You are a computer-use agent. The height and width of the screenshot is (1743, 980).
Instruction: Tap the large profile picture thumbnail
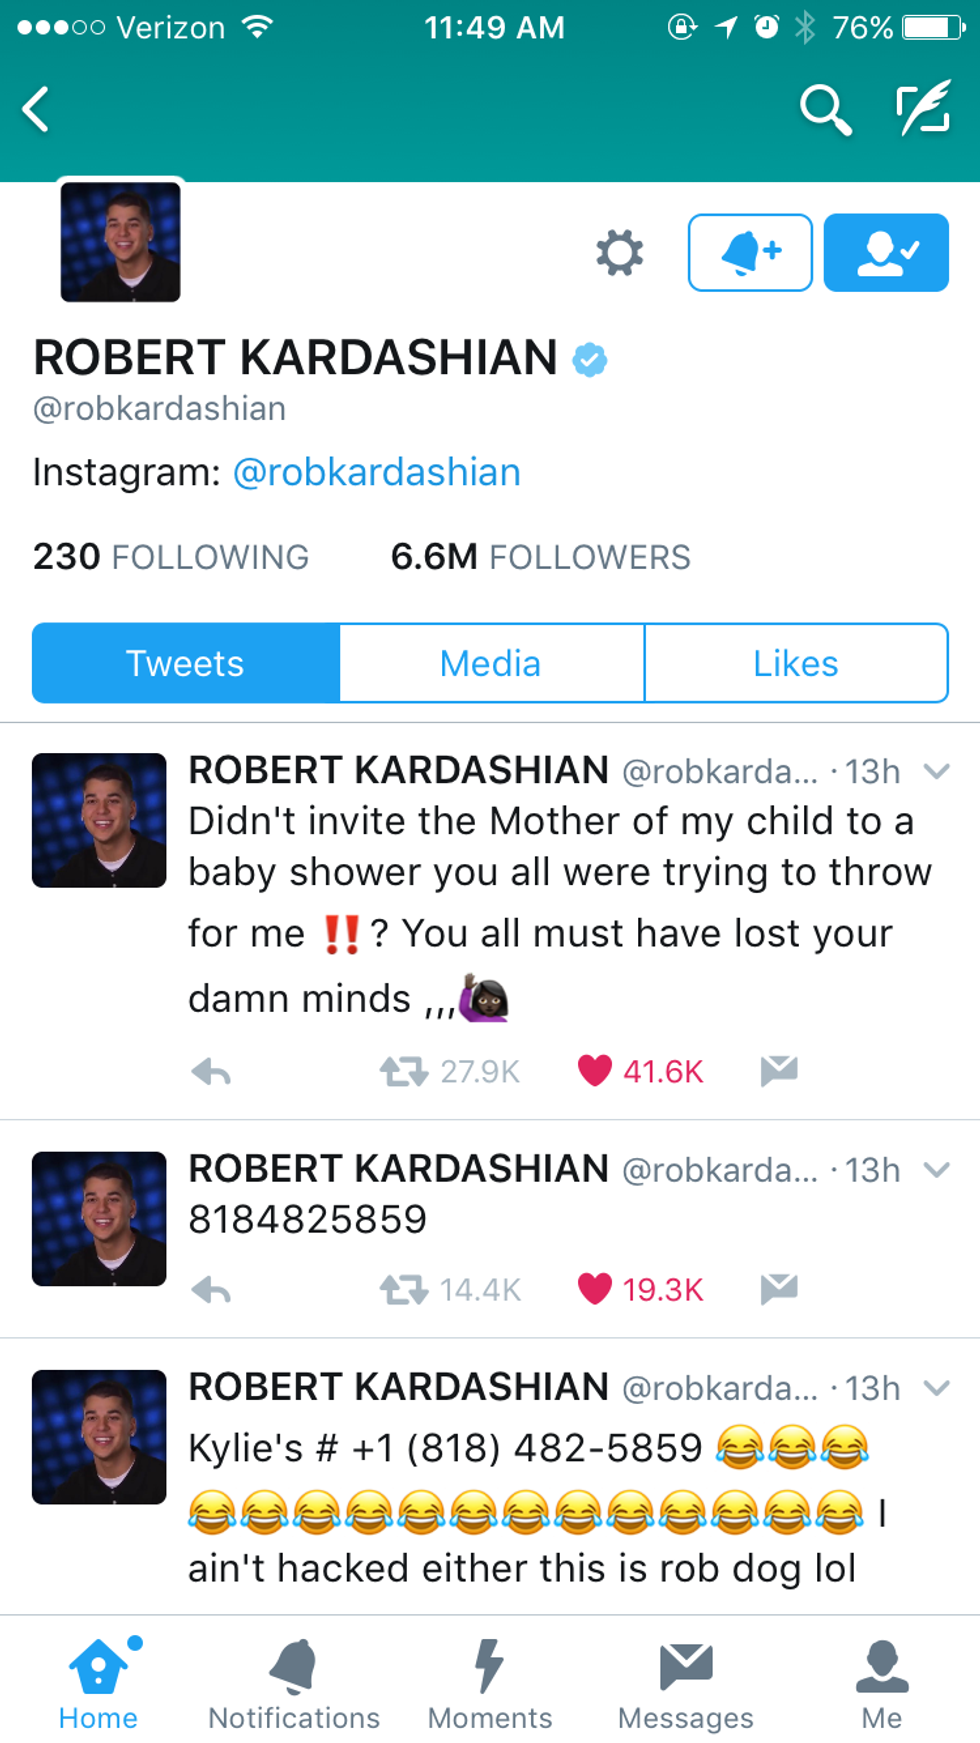[x=121, y=242]
